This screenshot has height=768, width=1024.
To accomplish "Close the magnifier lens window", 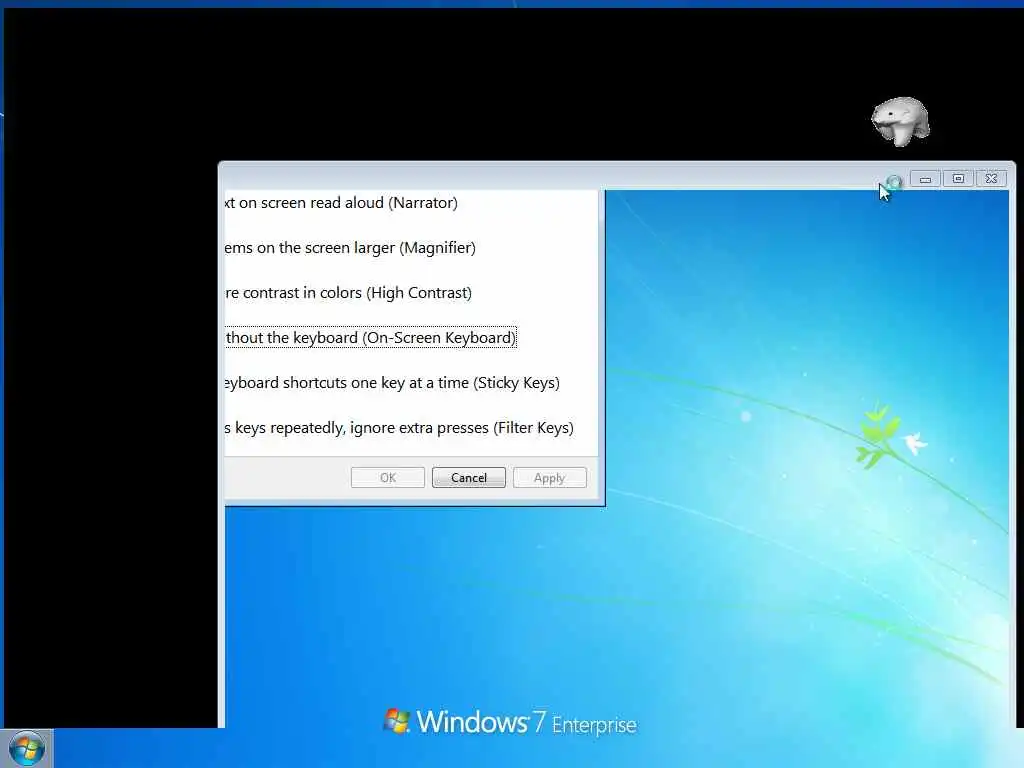I will (x=991, y=179).
